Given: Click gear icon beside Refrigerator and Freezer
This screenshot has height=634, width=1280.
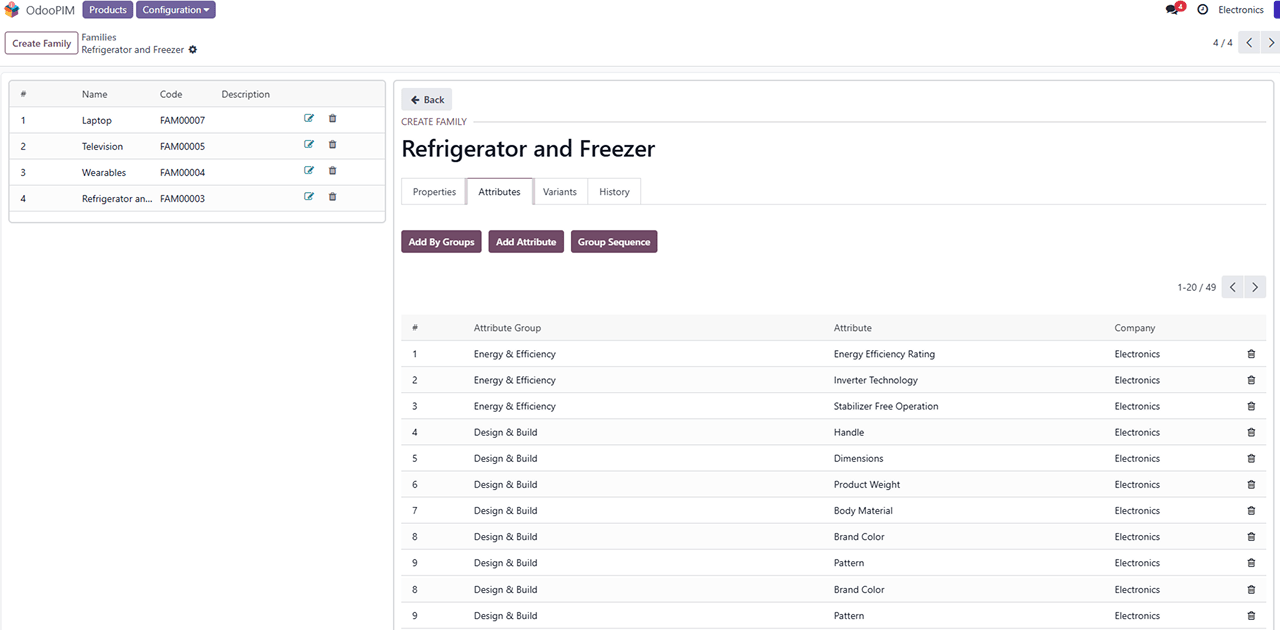Looking at the screenshot, I should tap(193, 50).
